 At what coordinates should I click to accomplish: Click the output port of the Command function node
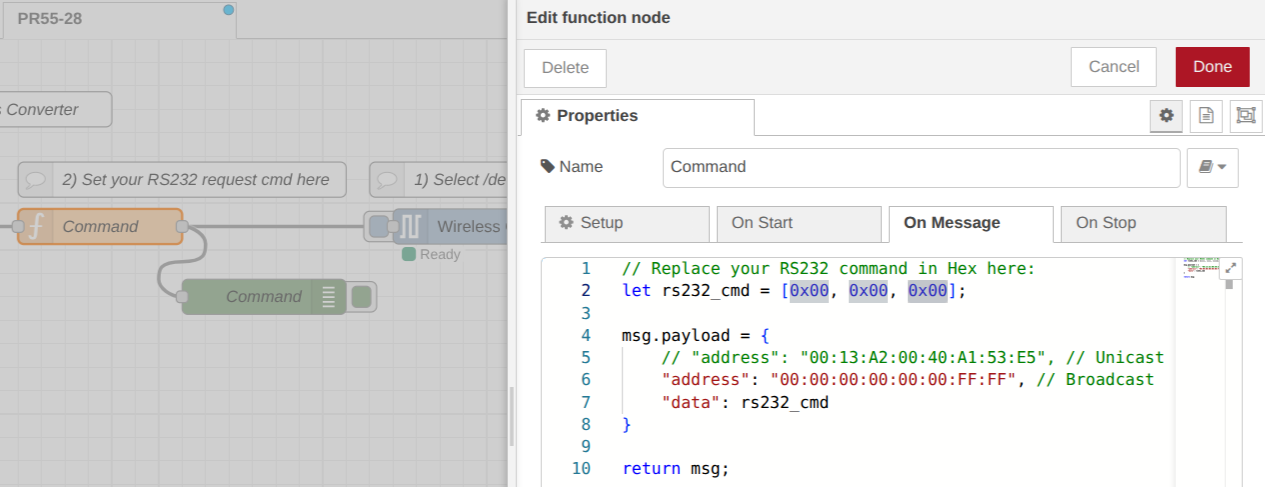pos(182,227)
